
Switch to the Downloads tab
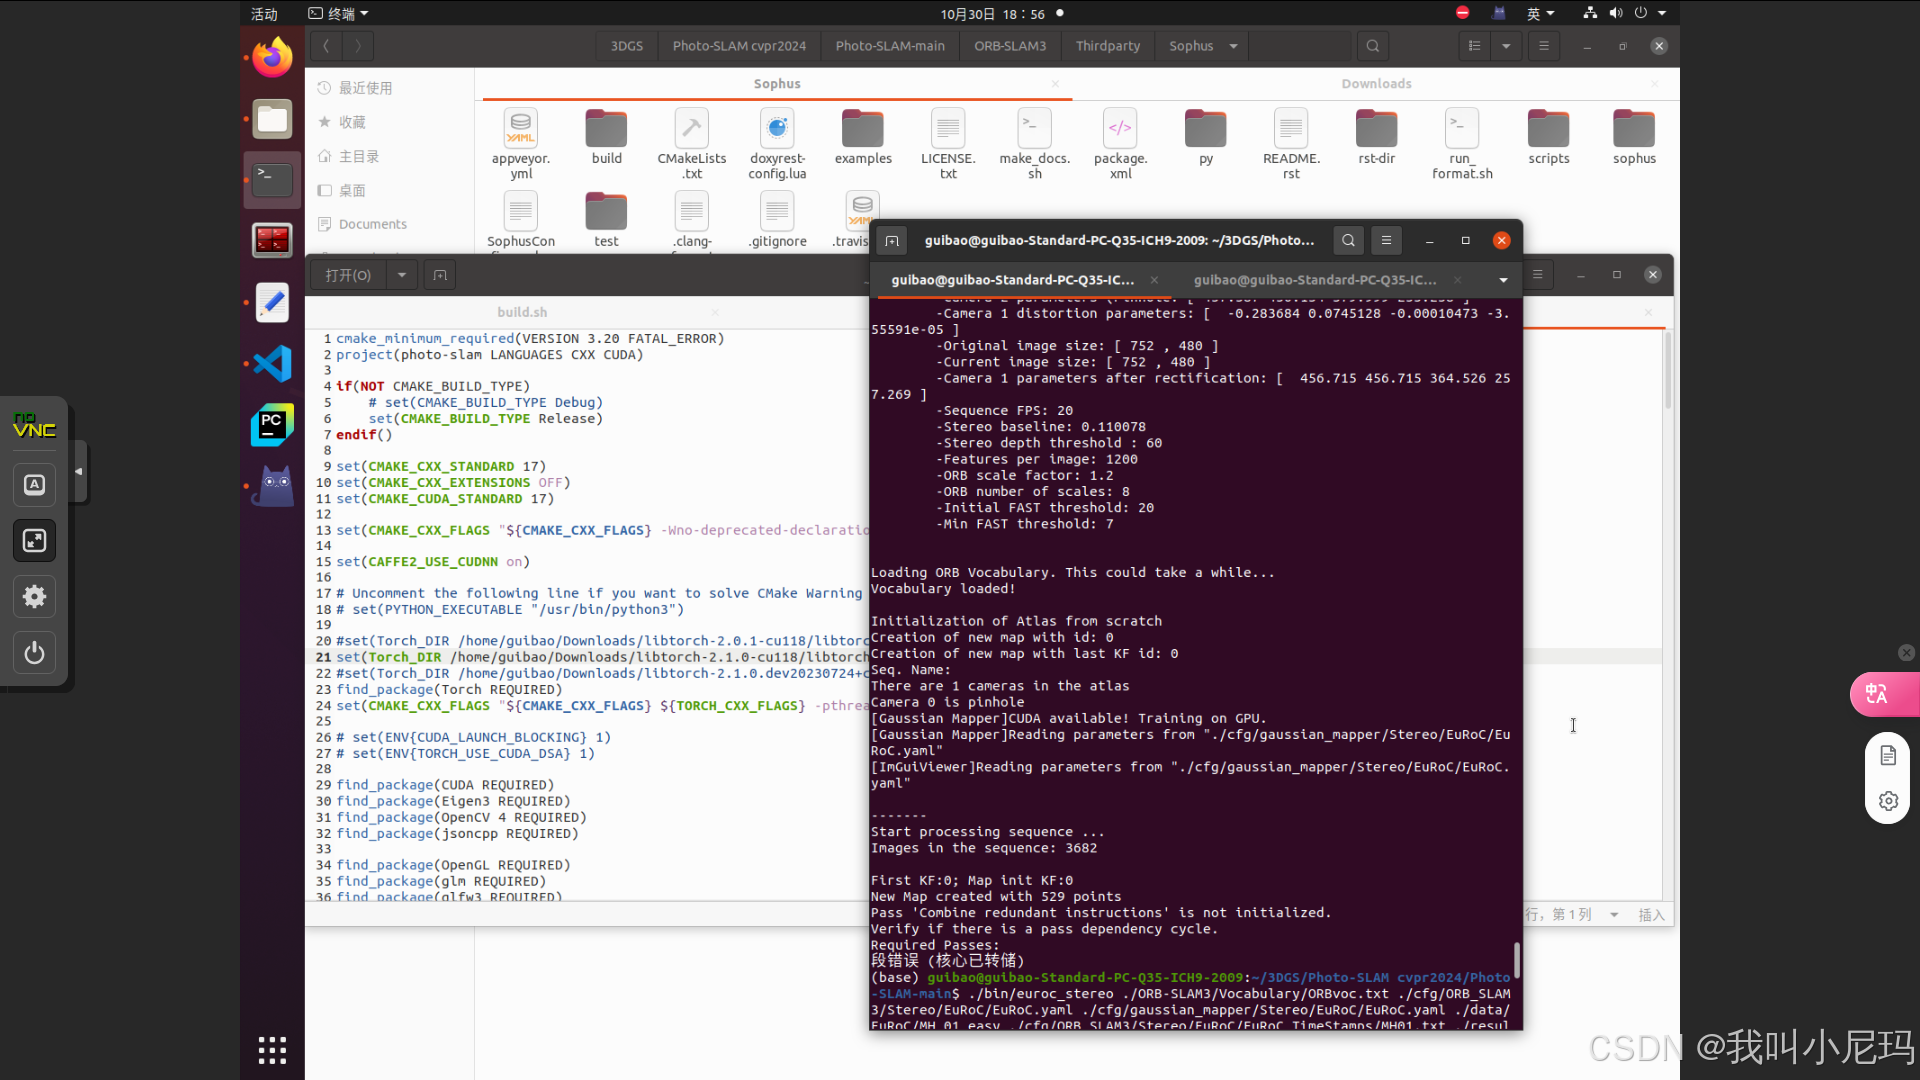(1376, 84)
